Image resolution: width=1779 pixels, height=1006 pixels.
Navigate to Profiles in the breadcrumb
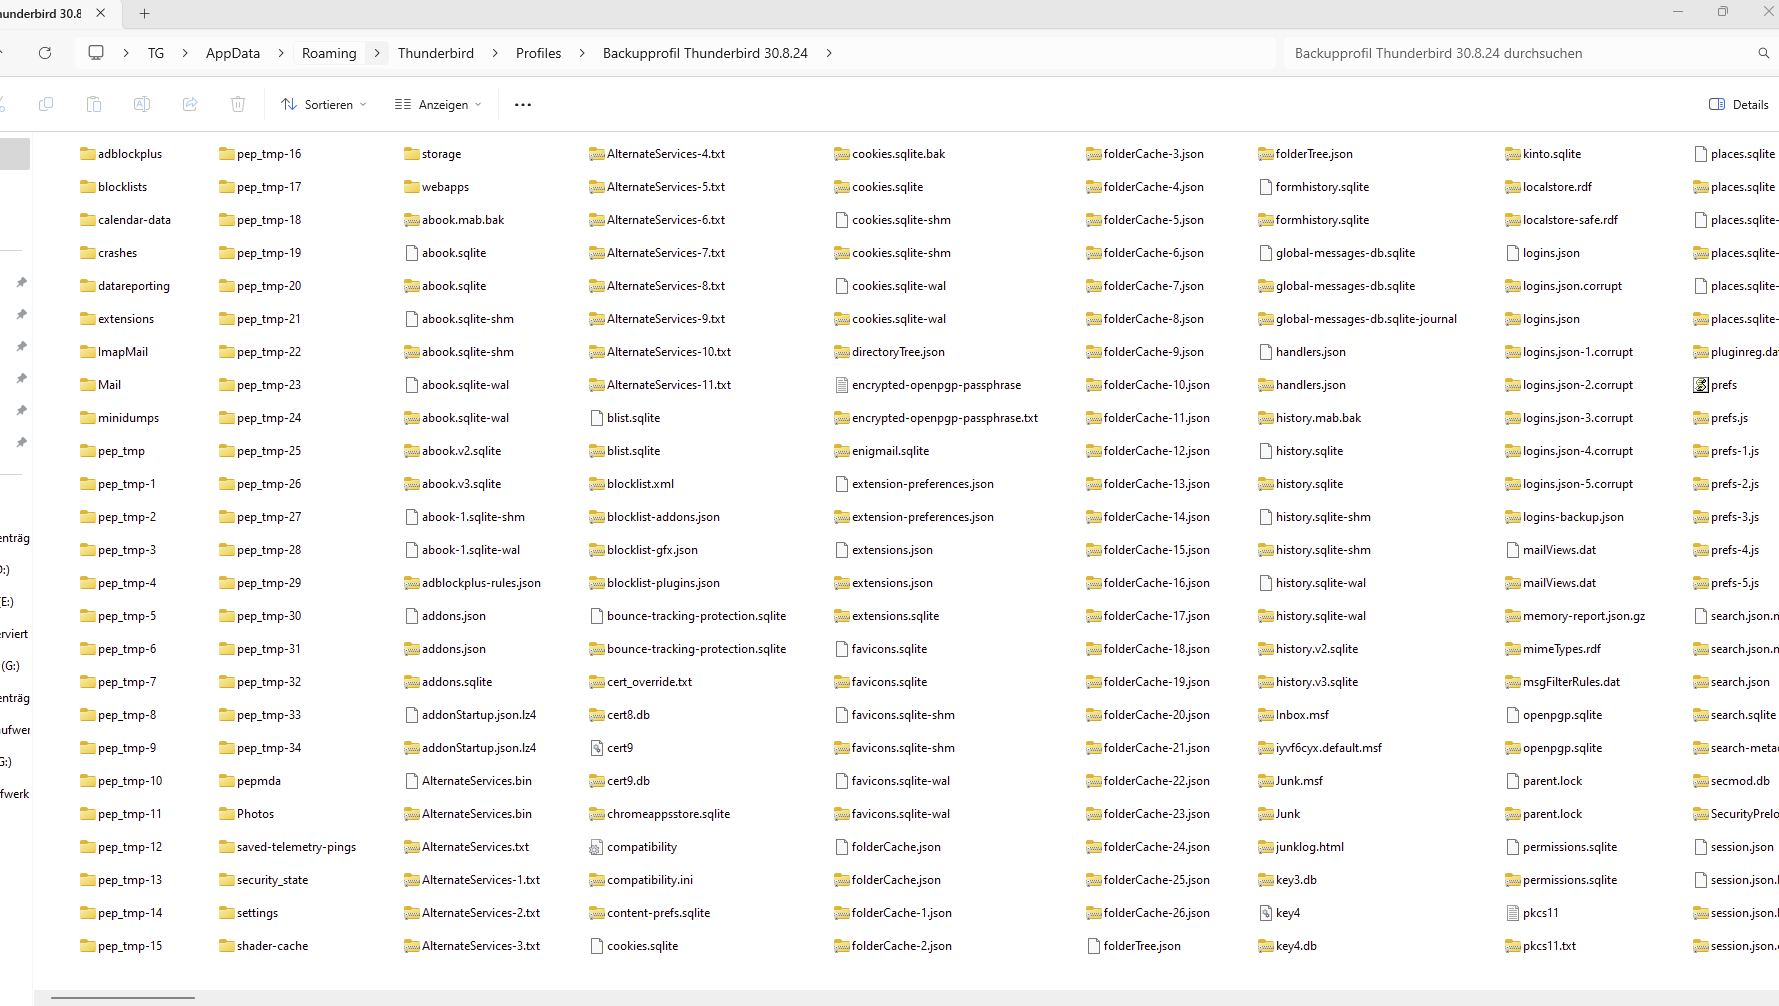tap(538, 53)
